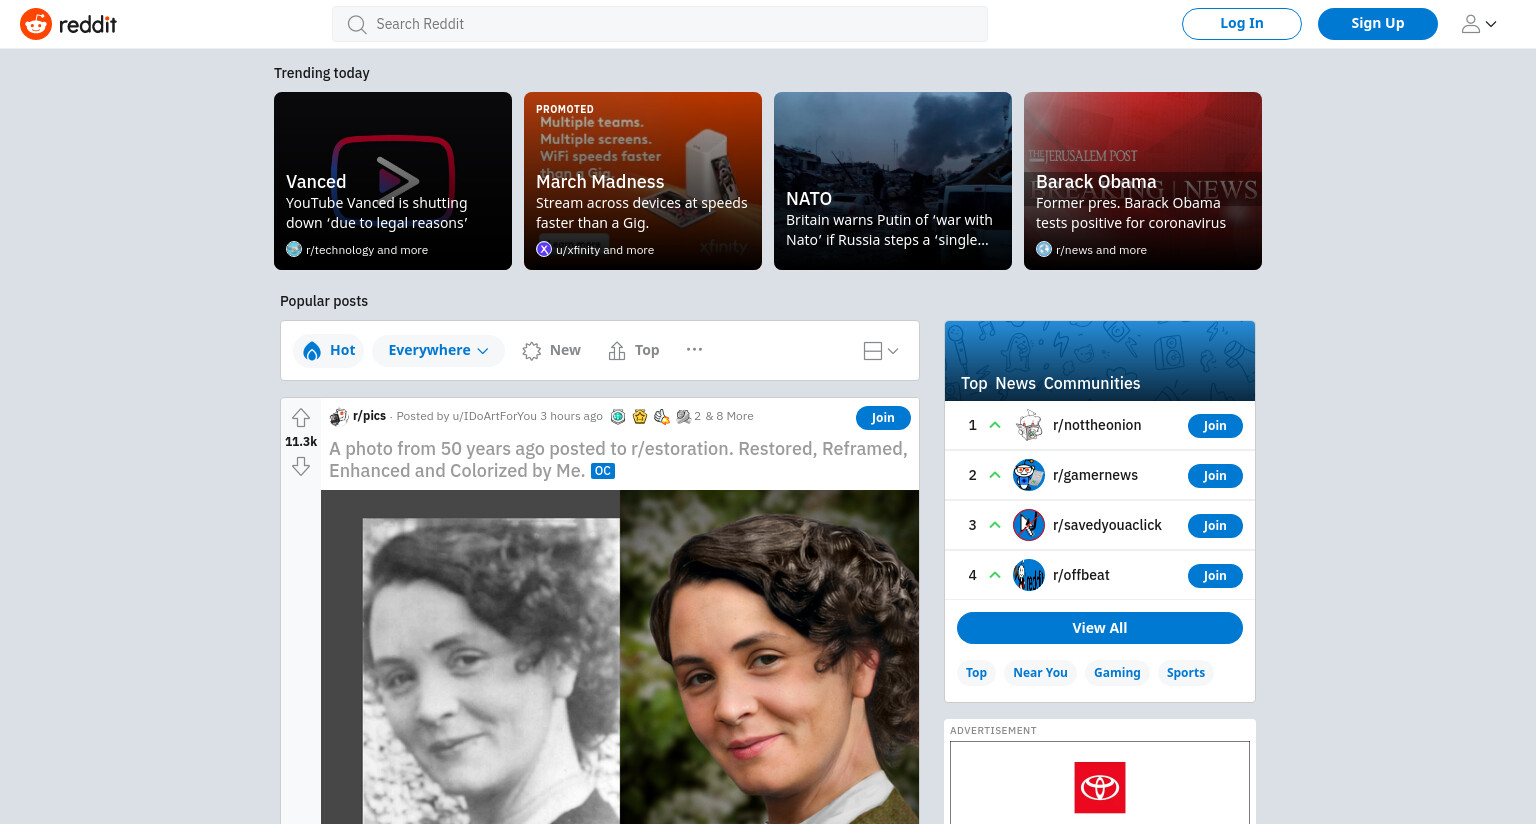
Task: Click the r/nottheonion community avatar
Action: click(x=1029, y=425)
